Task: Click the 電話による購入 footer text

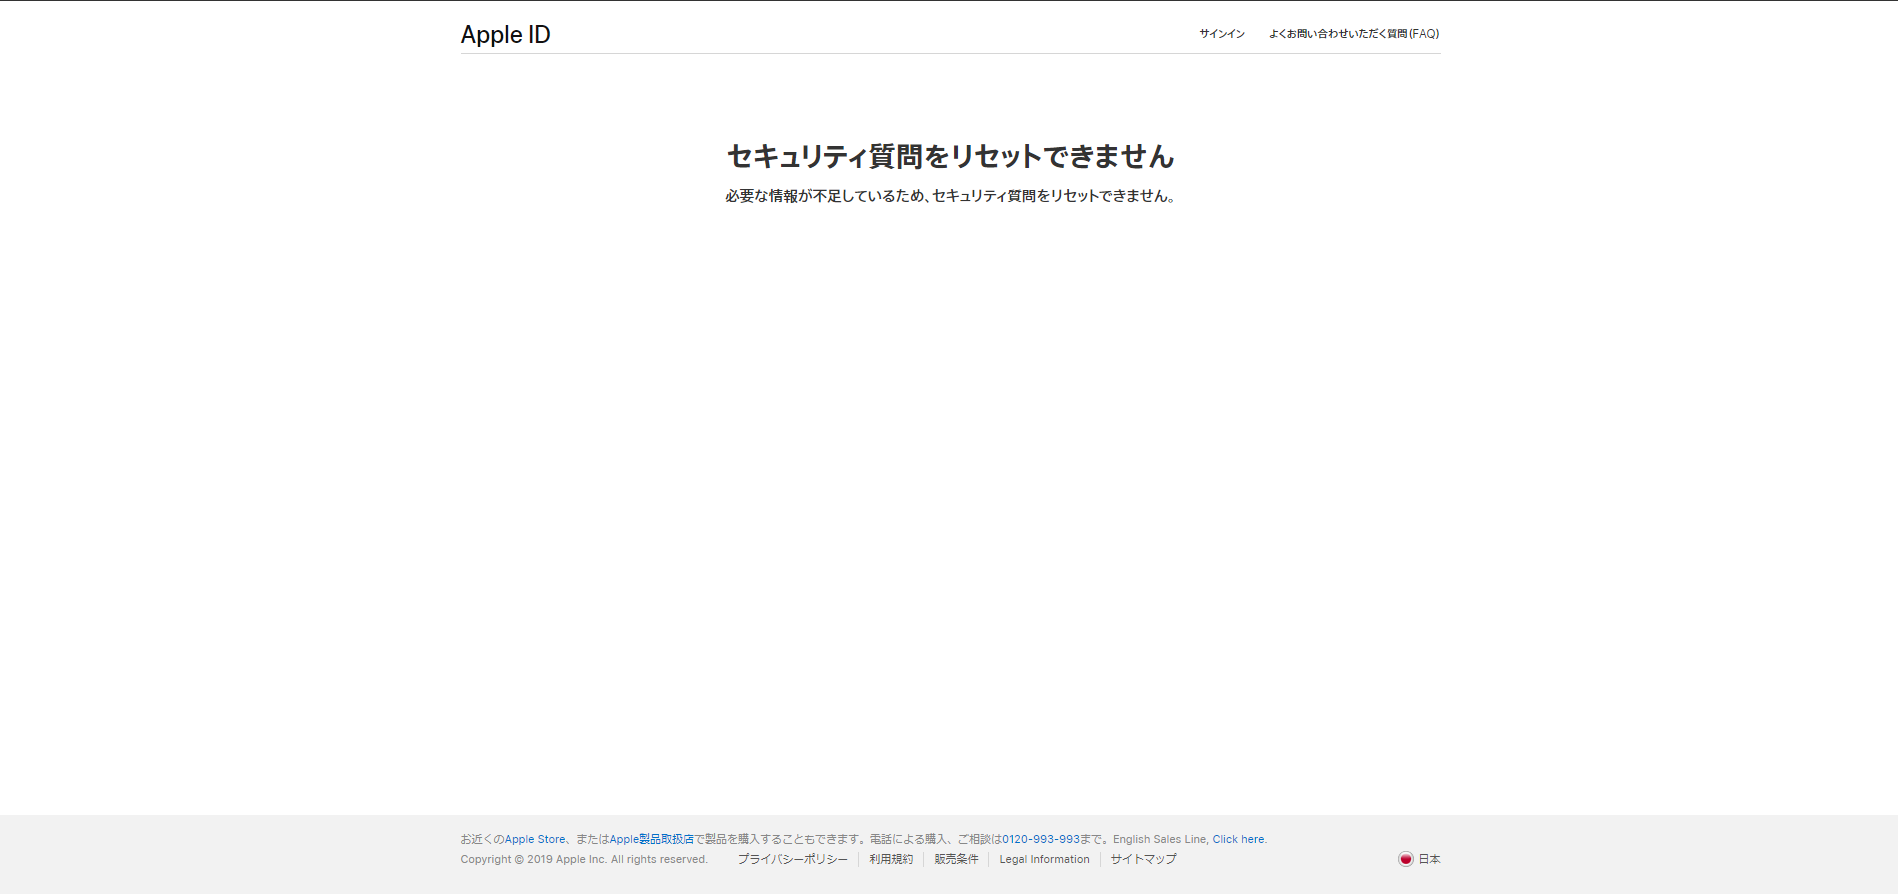Action: coord(908,839)
